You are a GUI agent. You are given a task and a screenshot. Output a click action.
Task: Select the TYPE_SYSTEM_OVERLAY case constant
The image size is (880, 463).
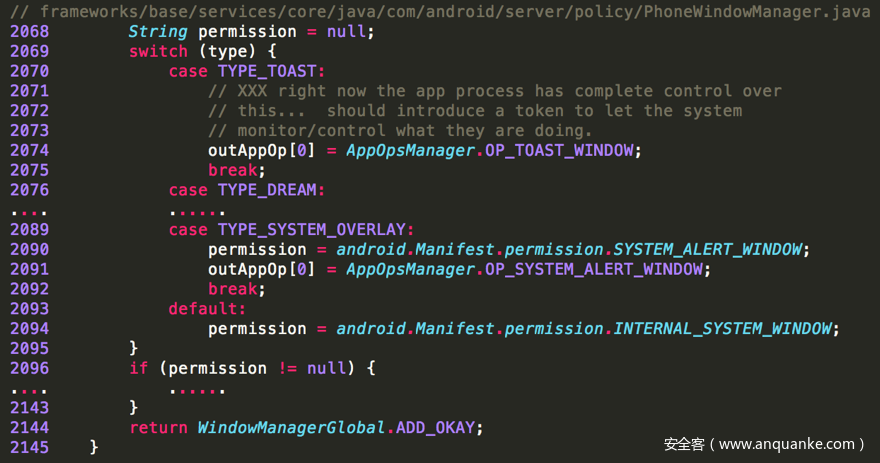tap(315, 229)
